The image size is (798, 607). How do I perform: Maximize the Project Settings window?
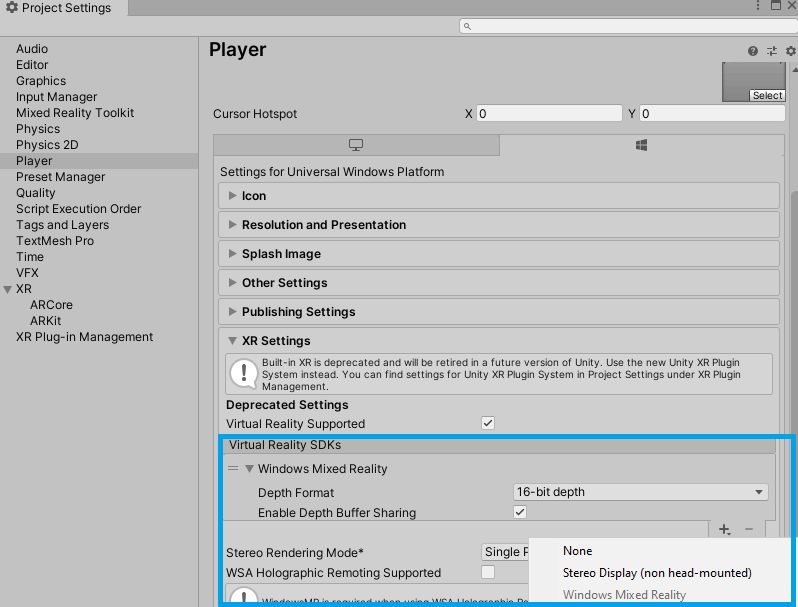point(776,6)
